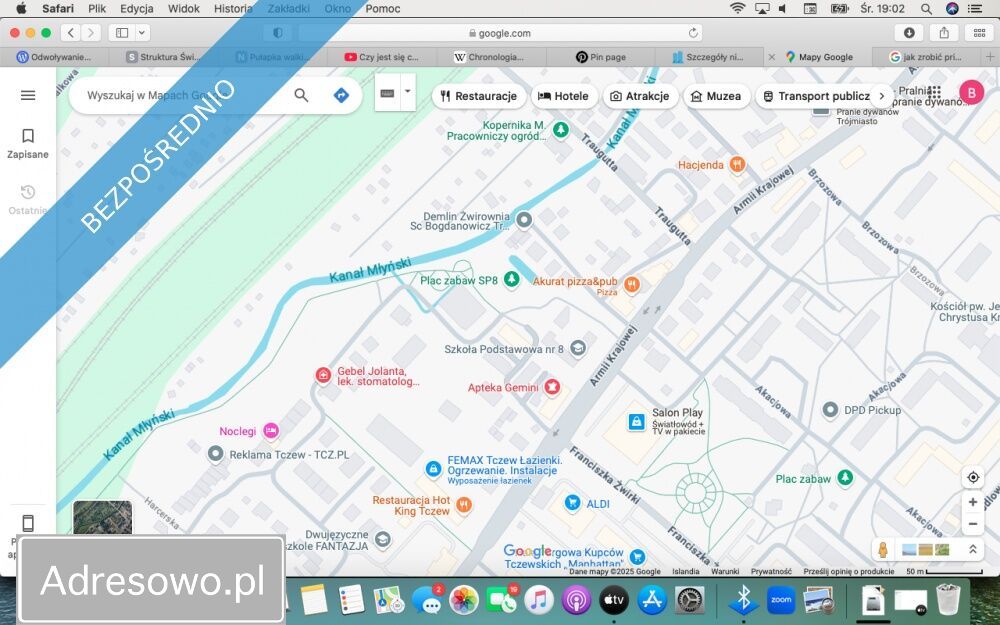Open Spotlight search in menu bar
Viewport: 1000px width, 625px height.
pyautogui.click(x=926, y=8)
